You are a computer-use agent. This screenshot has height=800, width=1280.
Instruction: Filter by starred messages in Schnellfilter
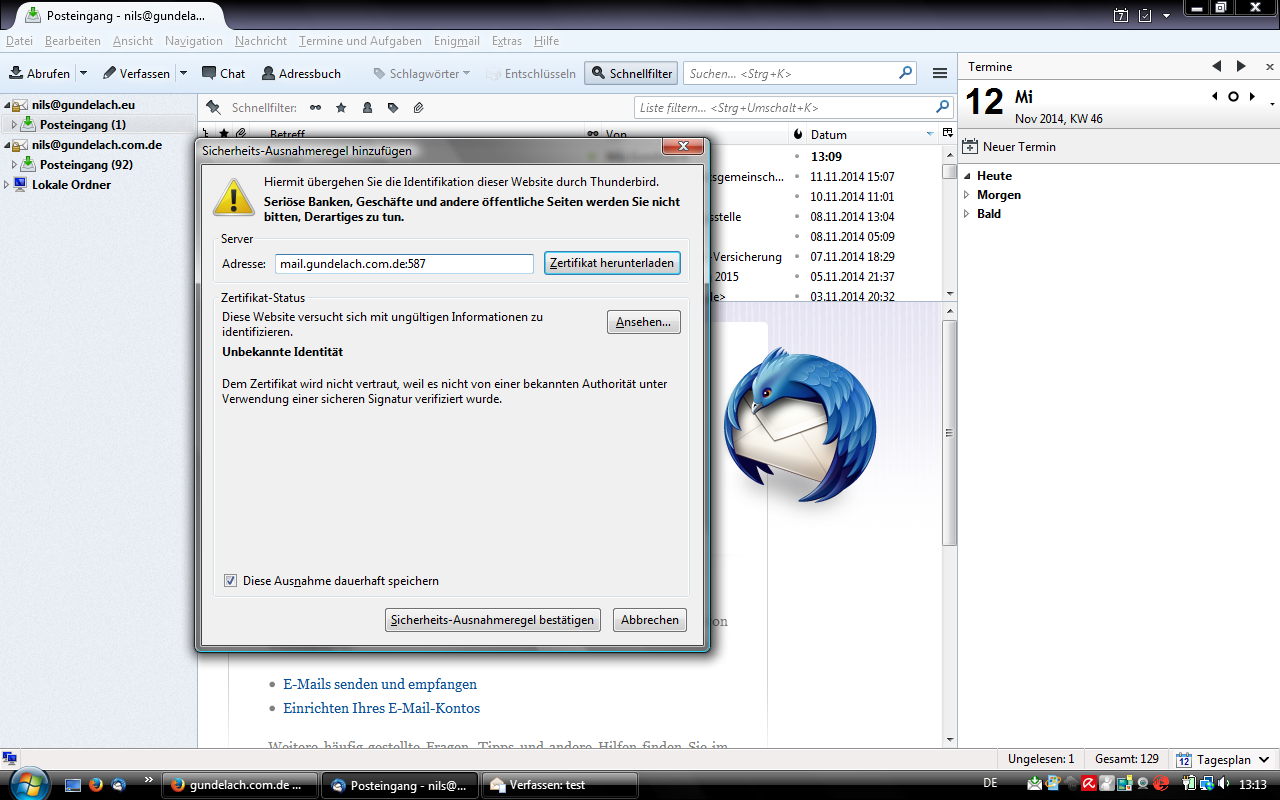pos(341,107)
